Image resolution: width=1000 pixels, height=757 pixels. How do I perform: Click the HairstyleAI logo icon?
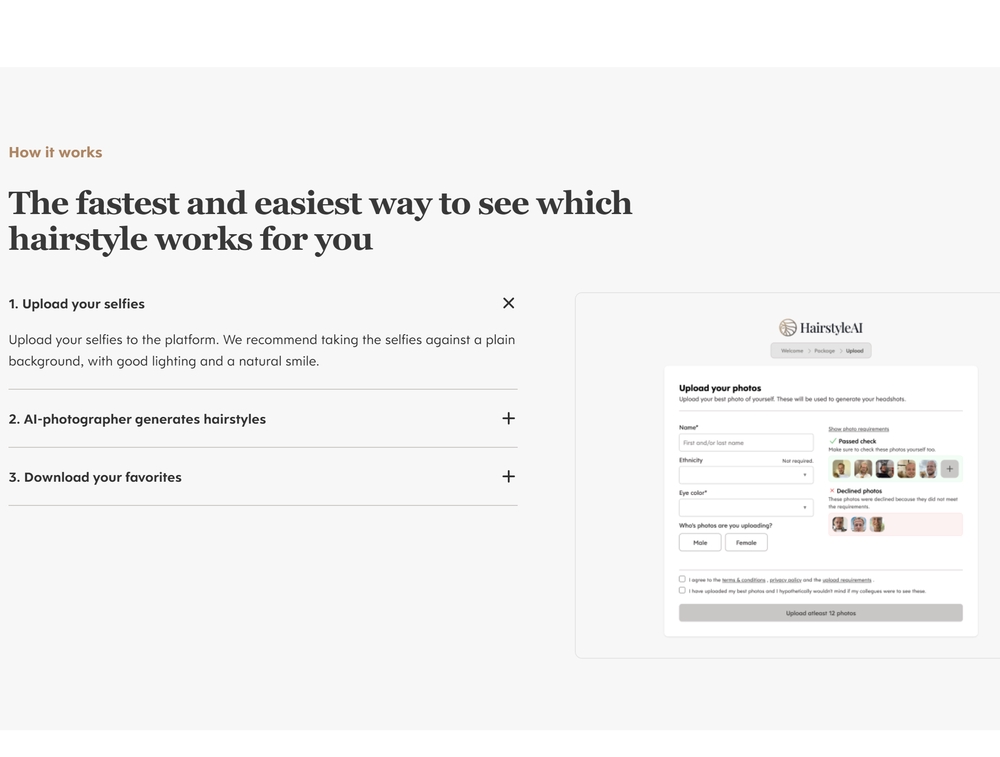coord(788,328)
